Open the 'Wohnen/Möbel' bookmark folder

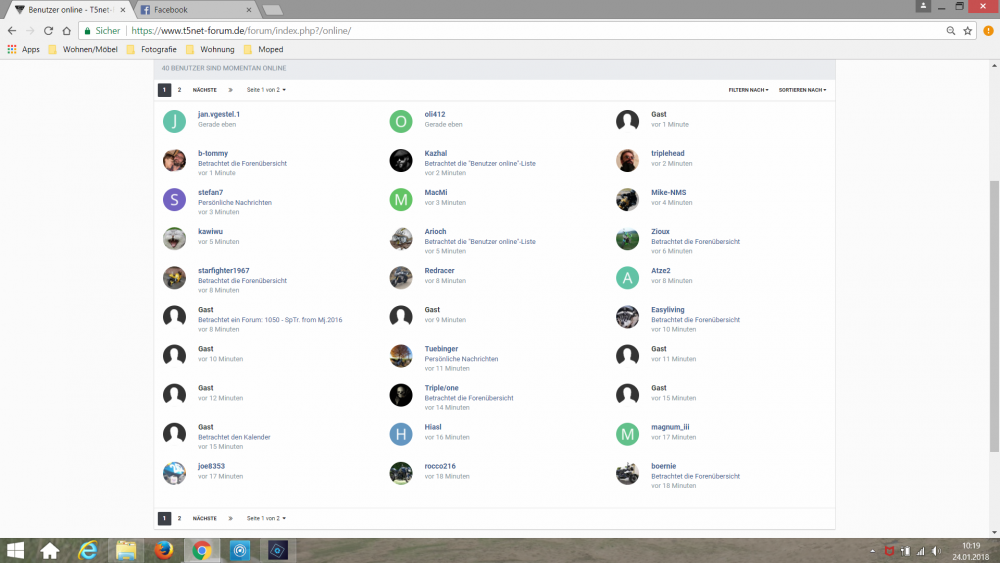pos(83,49)
